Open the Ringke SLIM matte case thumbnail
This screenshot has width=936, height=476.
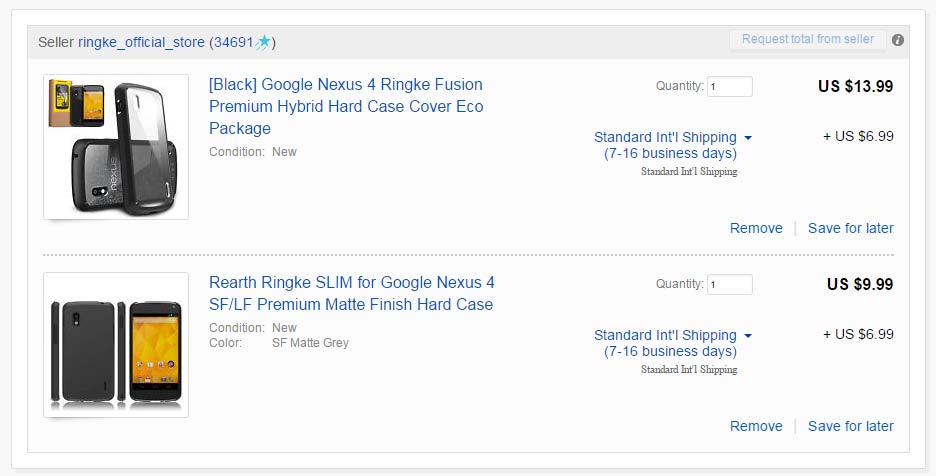click(116, 344)
